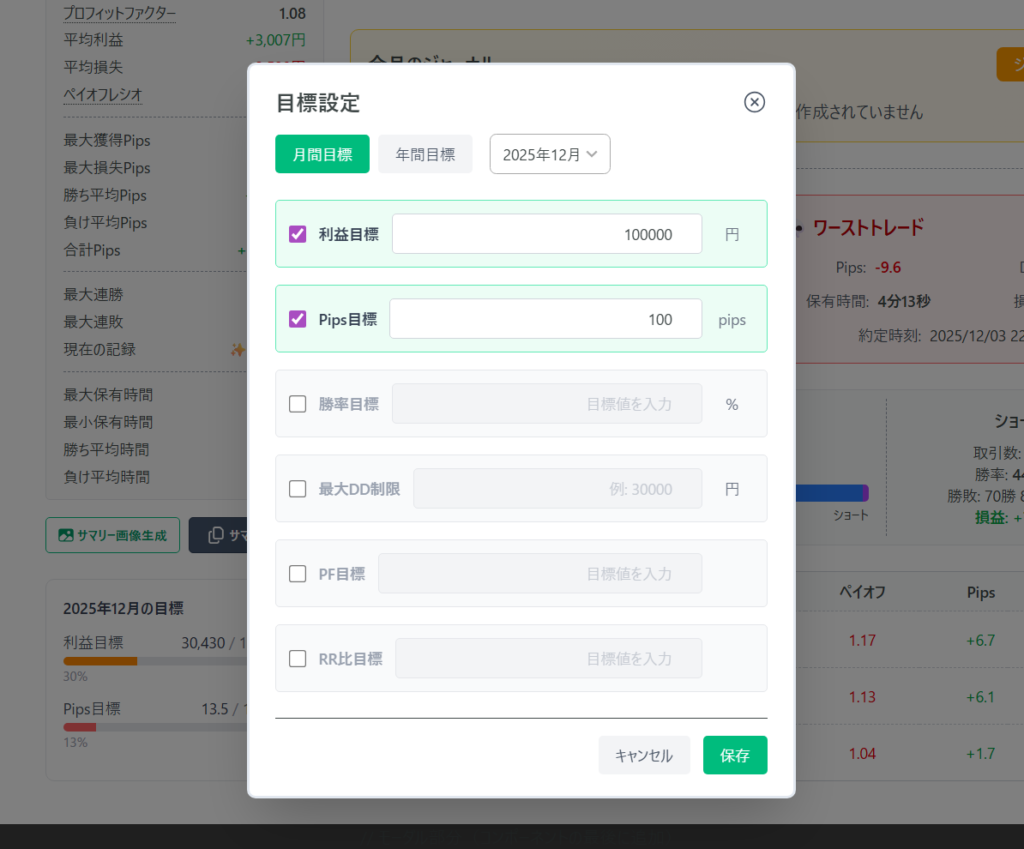Viewport: 1024px width, 849px height.
Task: Tick the RR比目標 checkbox
Action: 297,659
